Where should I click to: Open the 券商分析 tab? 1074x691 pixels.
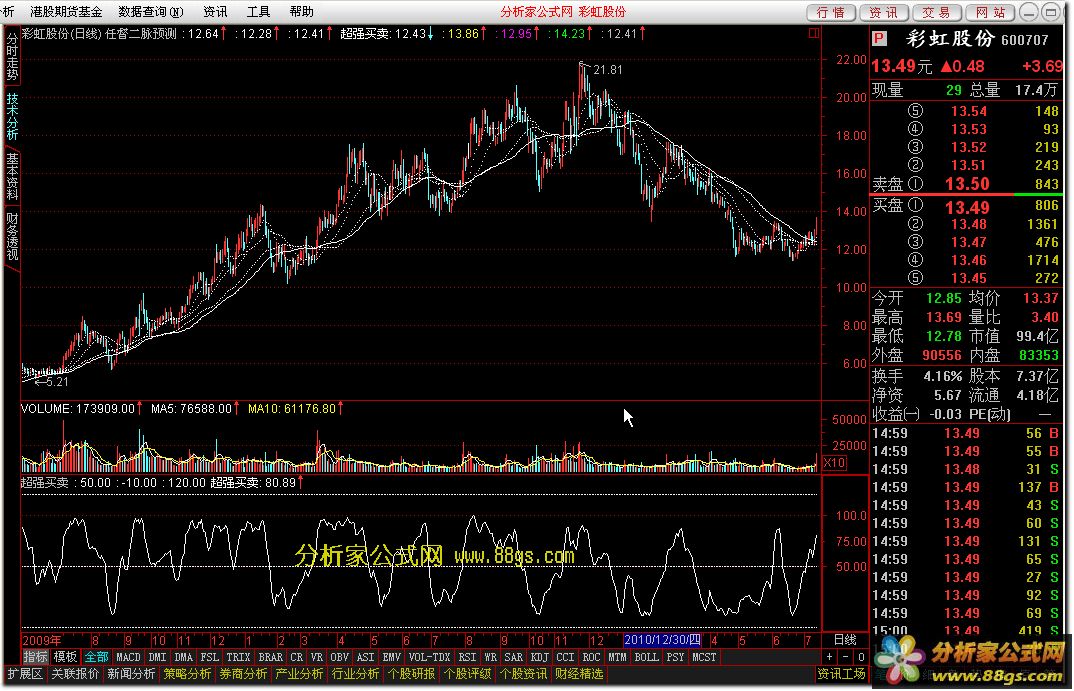pyautogui.click(x=244, y=674)
